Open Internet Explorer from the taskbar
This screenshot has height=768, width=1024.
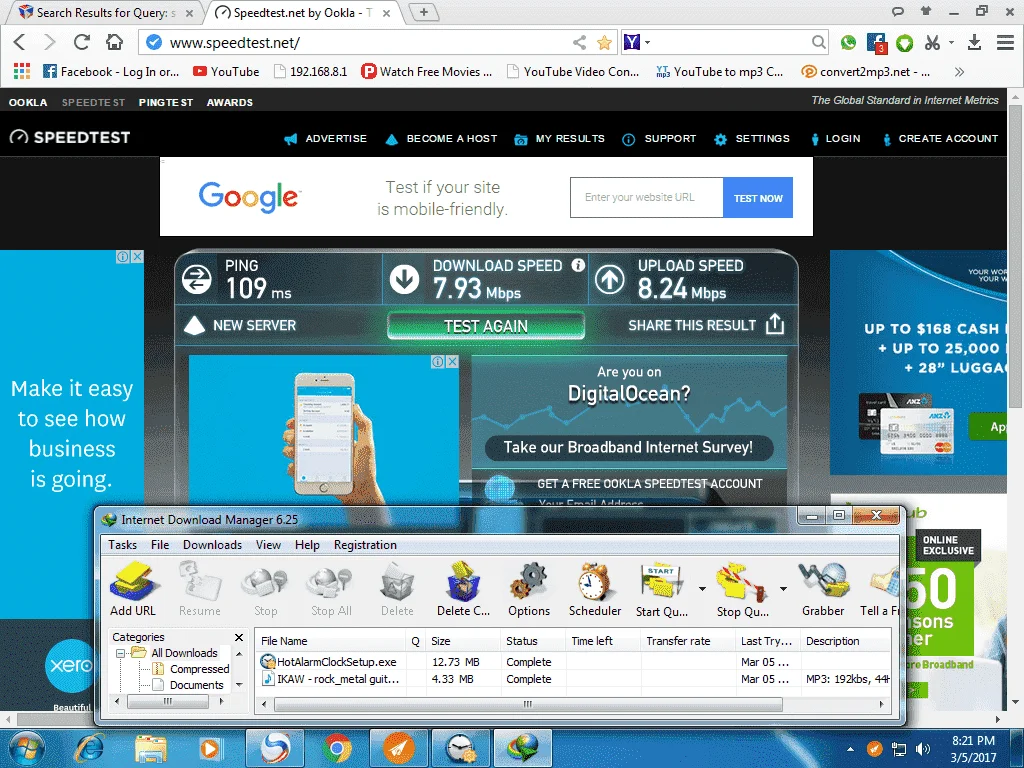coord(89,748)
